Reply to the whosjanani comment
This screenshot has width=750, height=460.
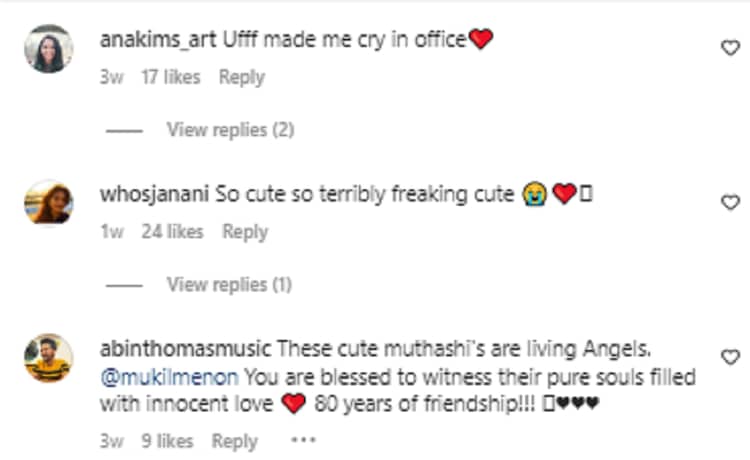pos(245,232)
